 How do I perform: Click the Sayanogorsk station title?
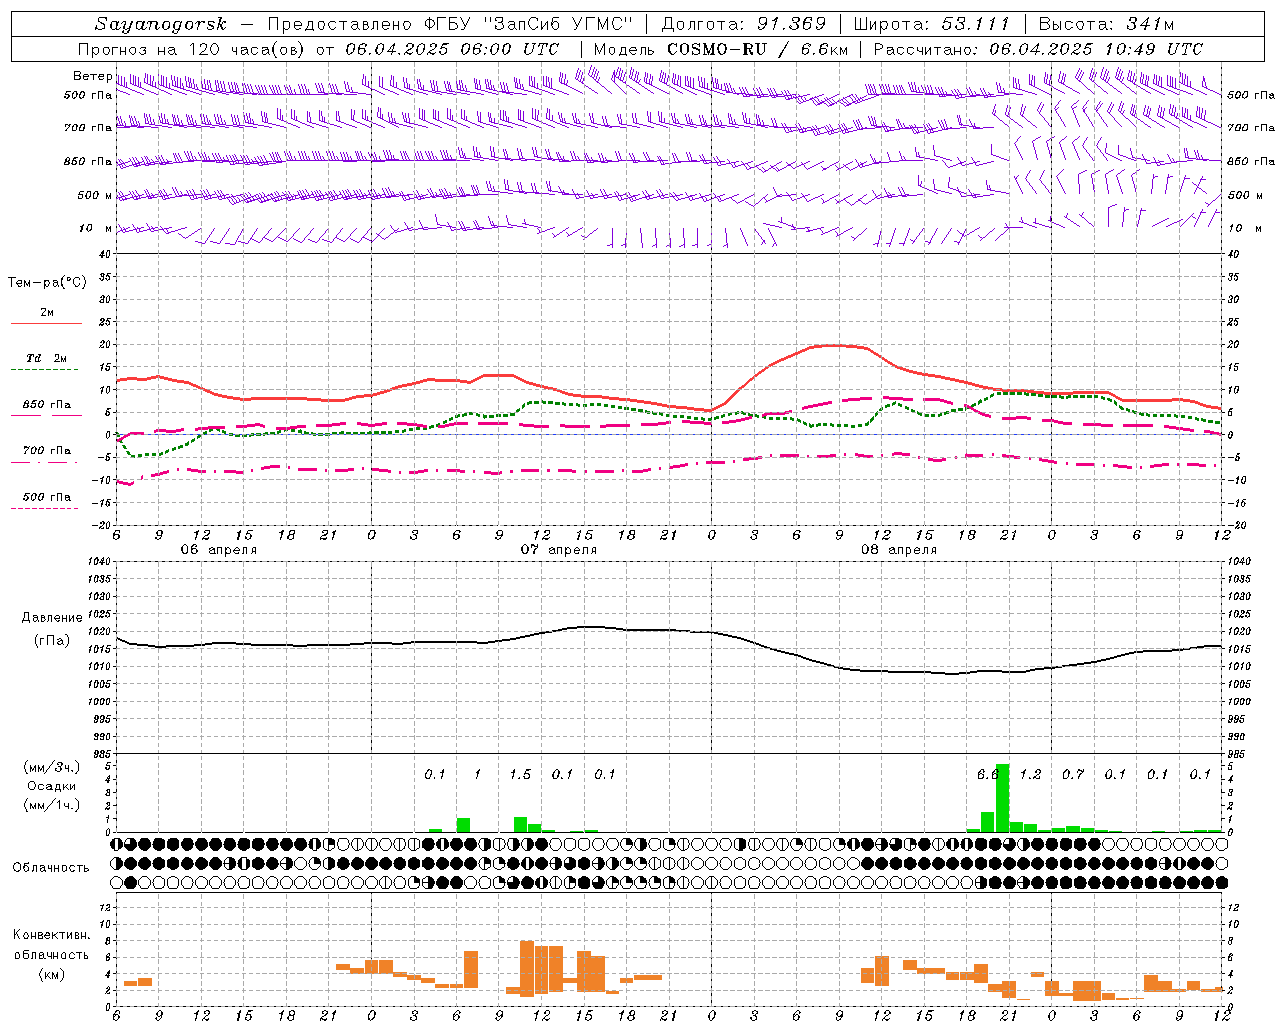(161, 24)
